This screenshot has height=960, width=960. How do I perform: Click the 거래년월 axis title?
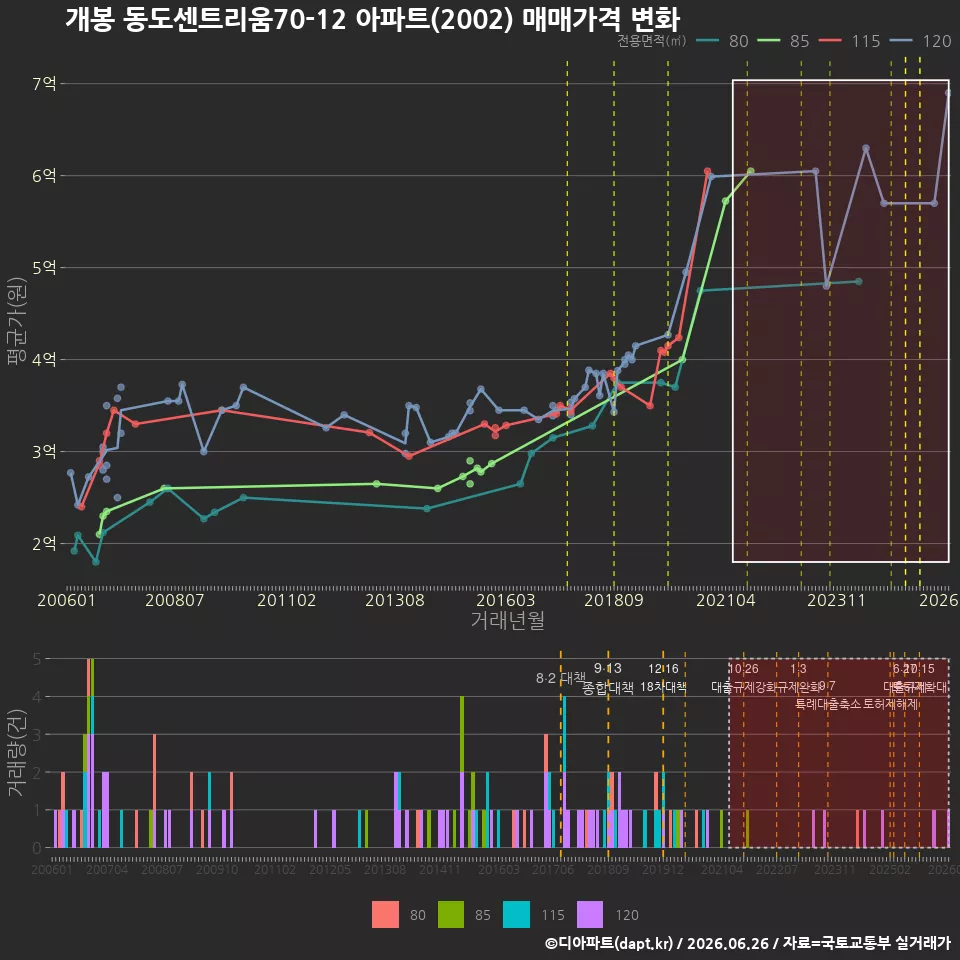[x=508, y=620]
